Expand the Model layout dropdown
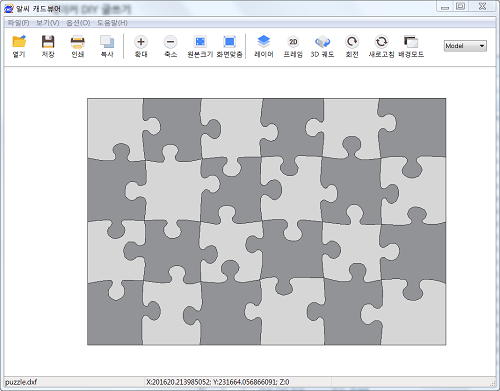The width and height of the screenshot is (500, 391). tap(465, 46)
